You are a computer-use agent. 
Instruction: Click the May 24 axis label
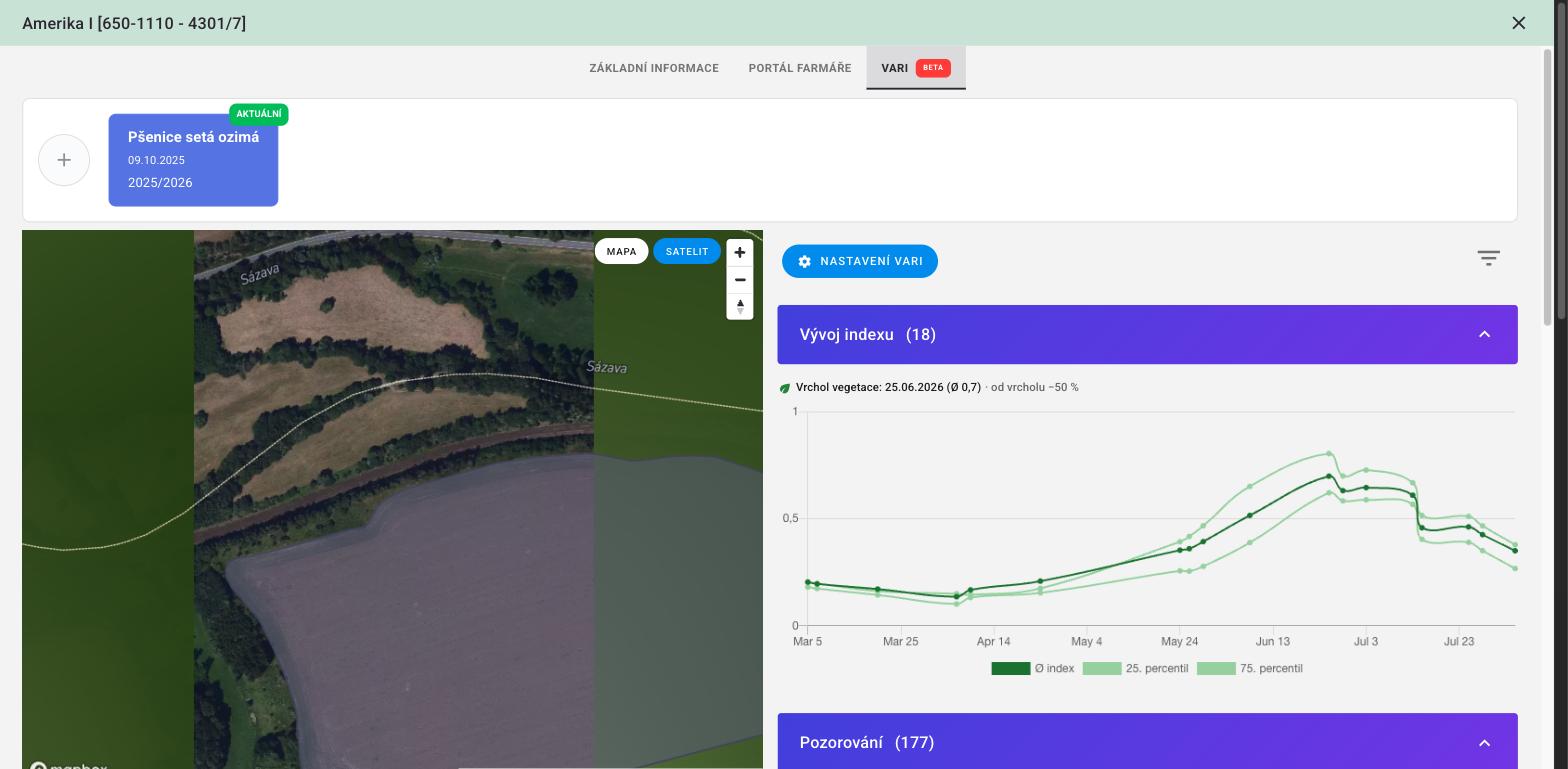pyautogui.click(x=1180, y=642)
